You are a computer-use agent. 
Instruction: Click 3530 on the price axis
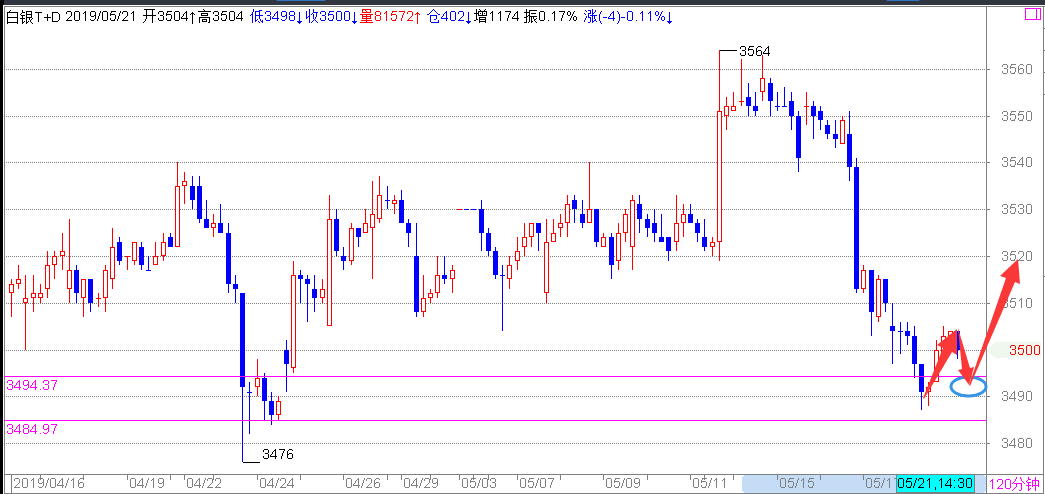tap(1017, 210)
